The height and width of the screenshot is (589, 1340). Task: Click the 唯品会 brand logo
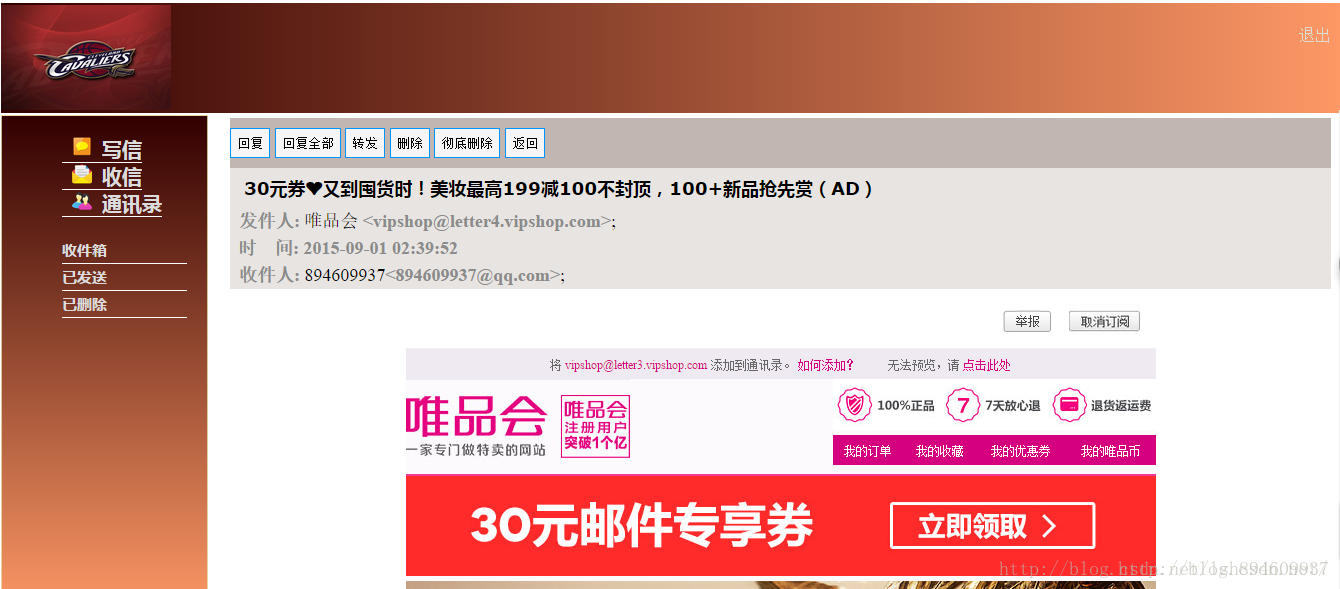[476, 417]
